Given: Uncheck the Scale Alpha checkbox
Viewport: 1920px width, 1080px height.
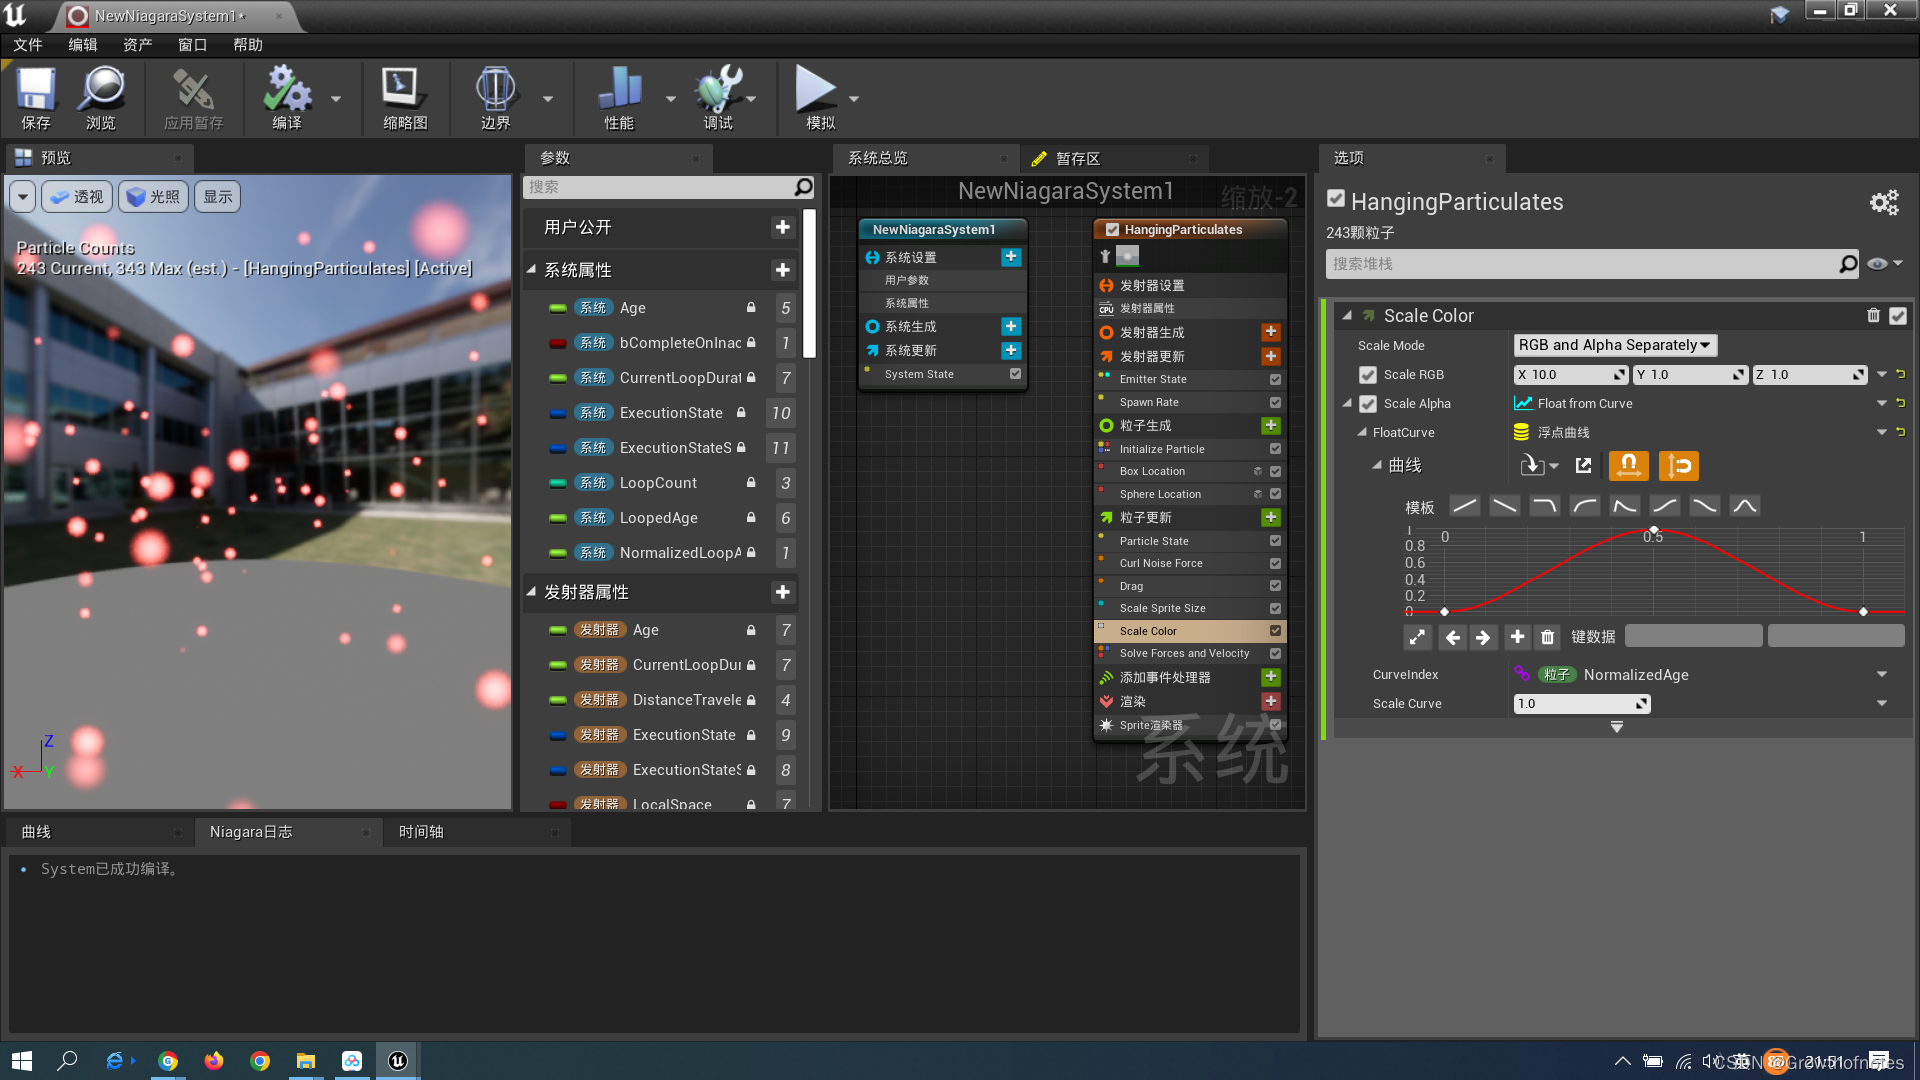Looking at the screenshot, I should click(1368, 403).
